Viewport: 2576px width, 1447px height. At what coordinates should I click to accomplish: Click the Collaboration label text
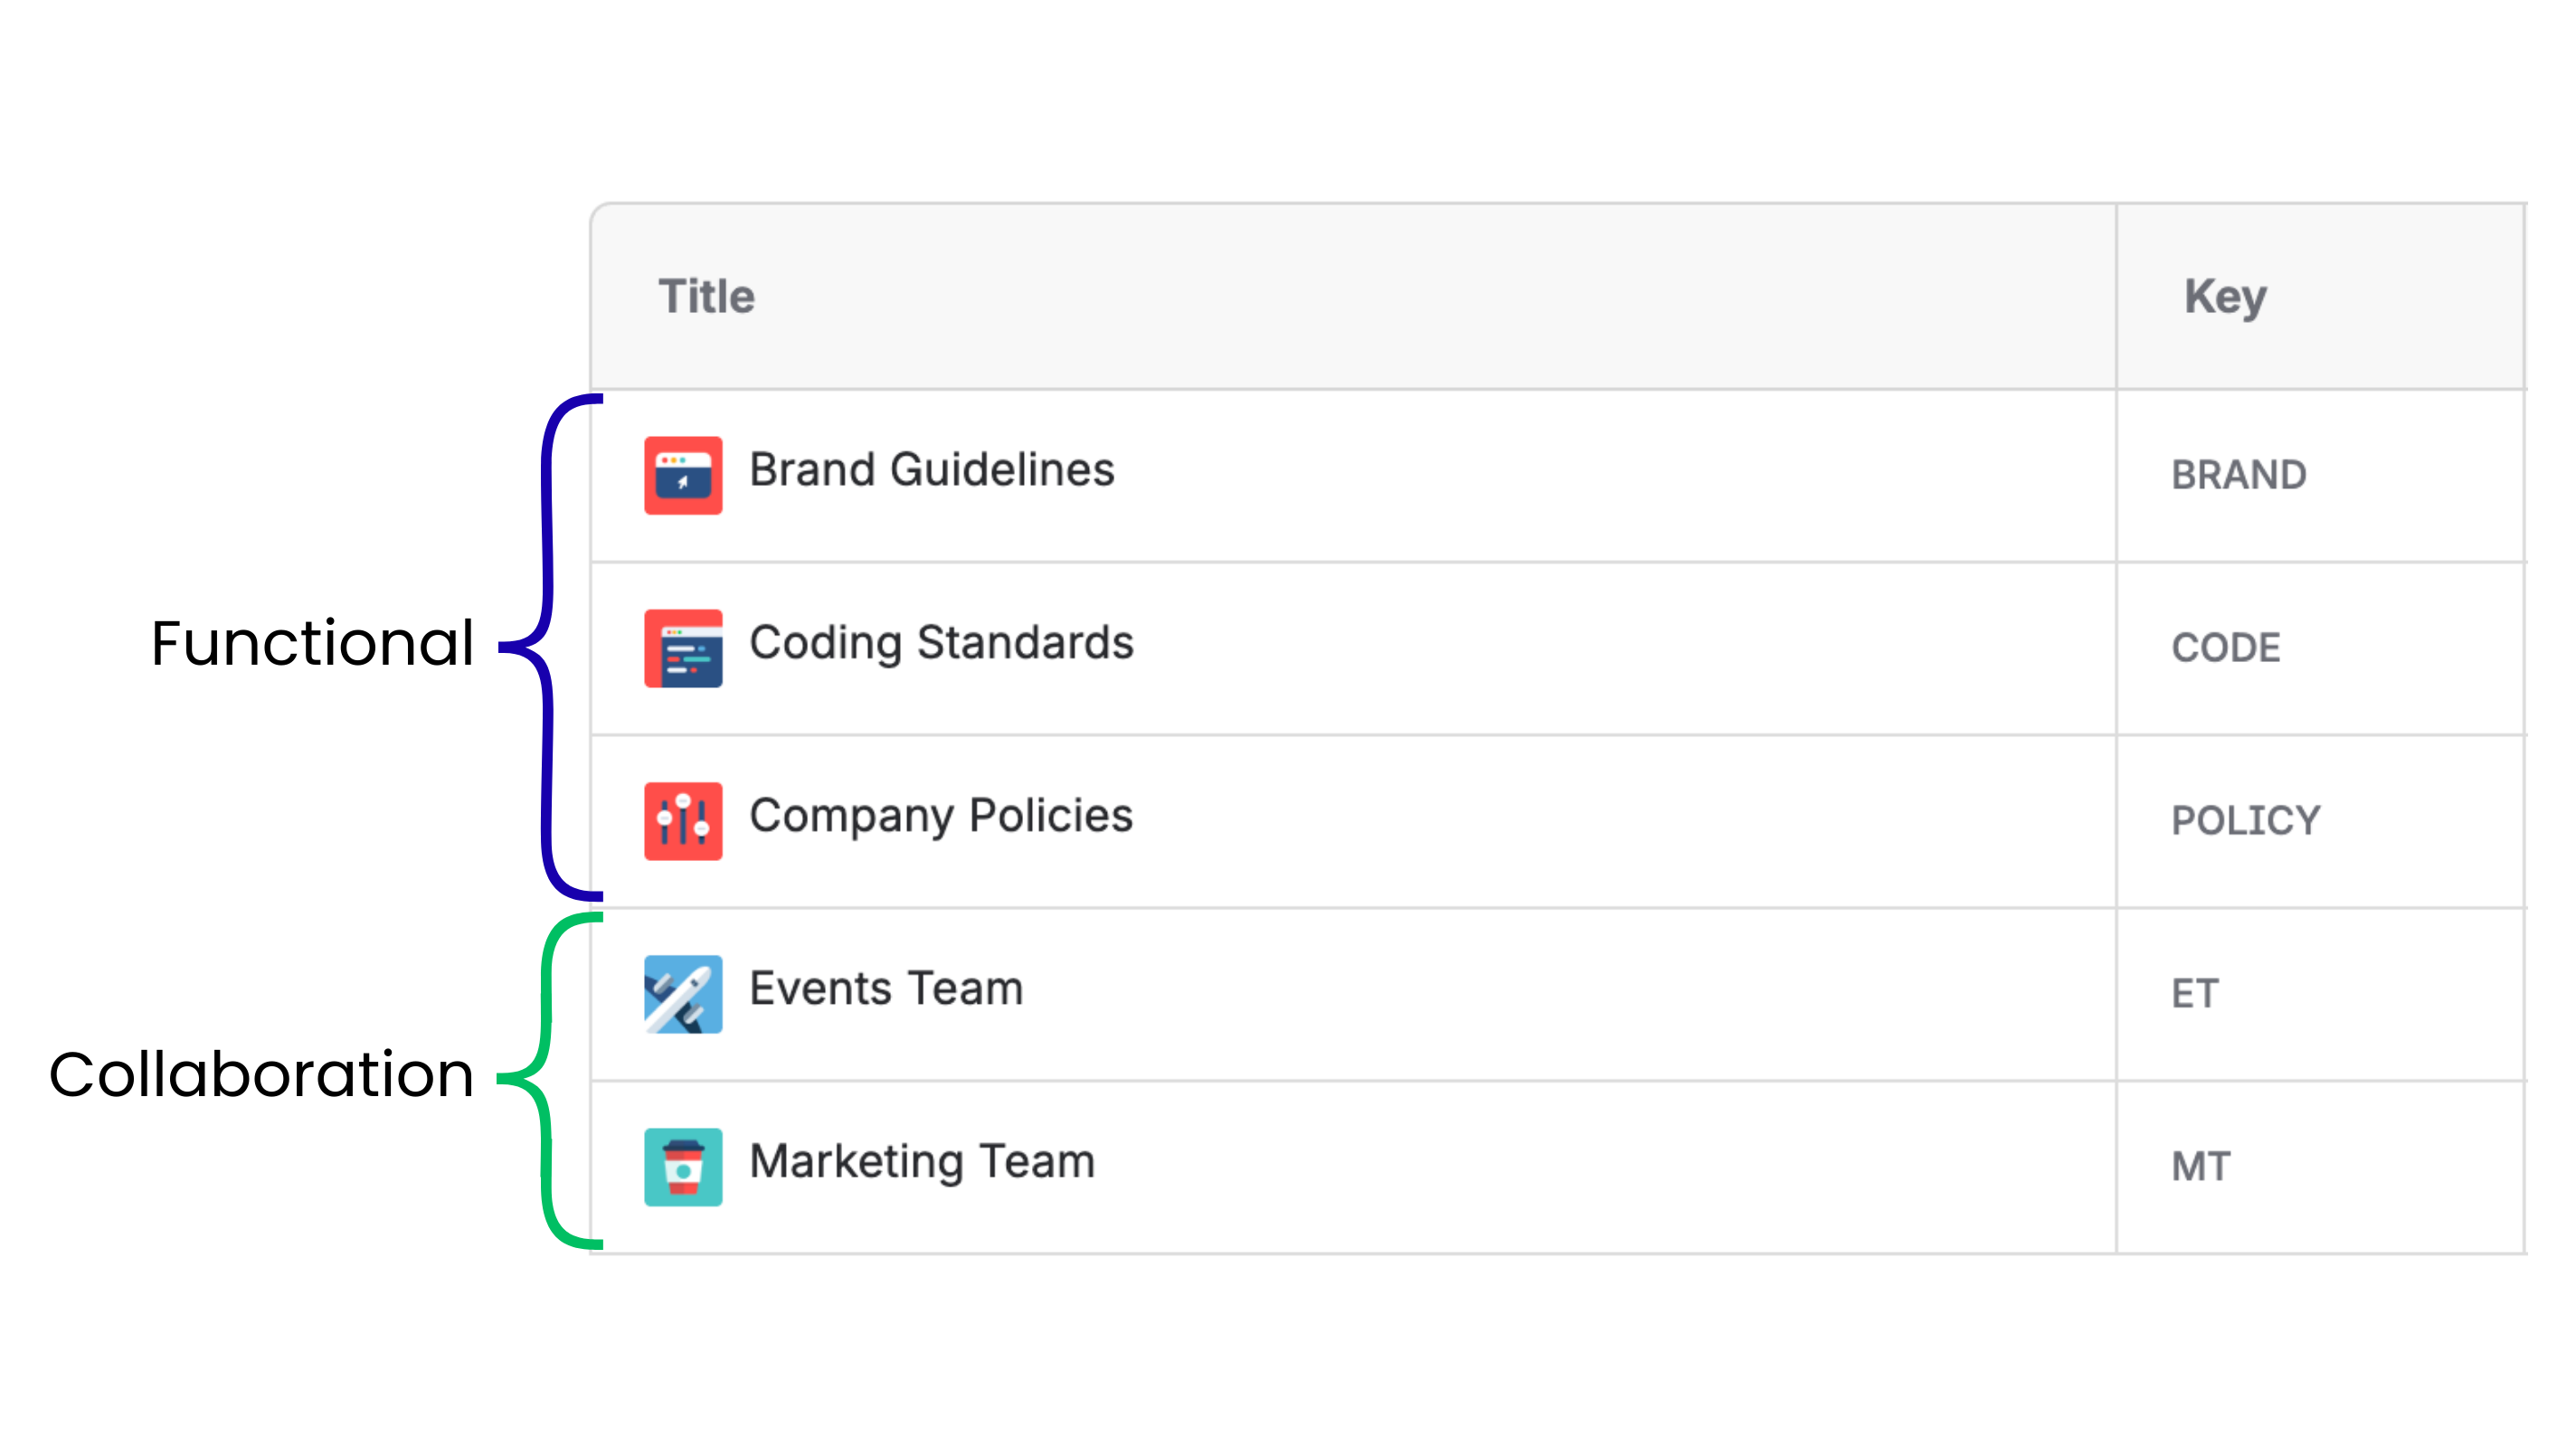(x=261, y=1075)
